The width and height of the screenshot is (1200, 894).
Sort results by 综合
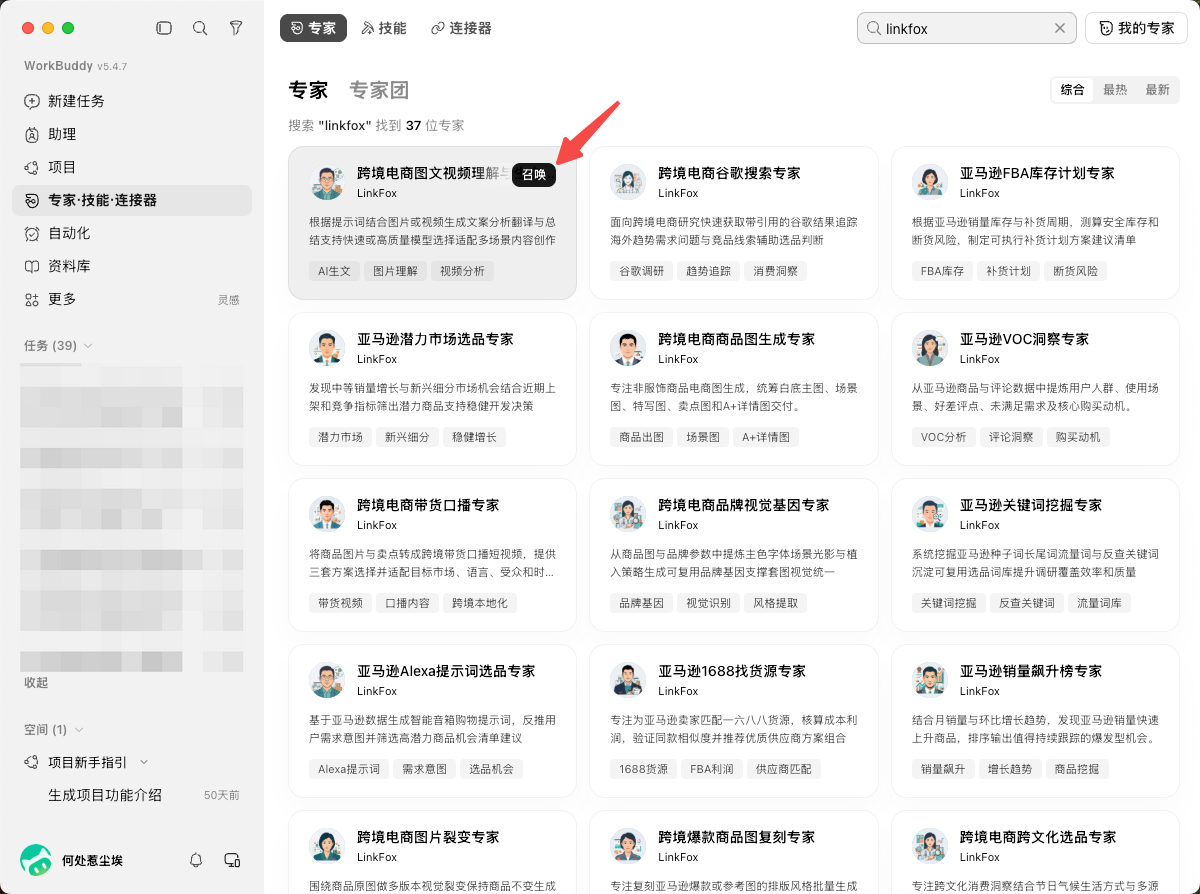[1072, 89]
